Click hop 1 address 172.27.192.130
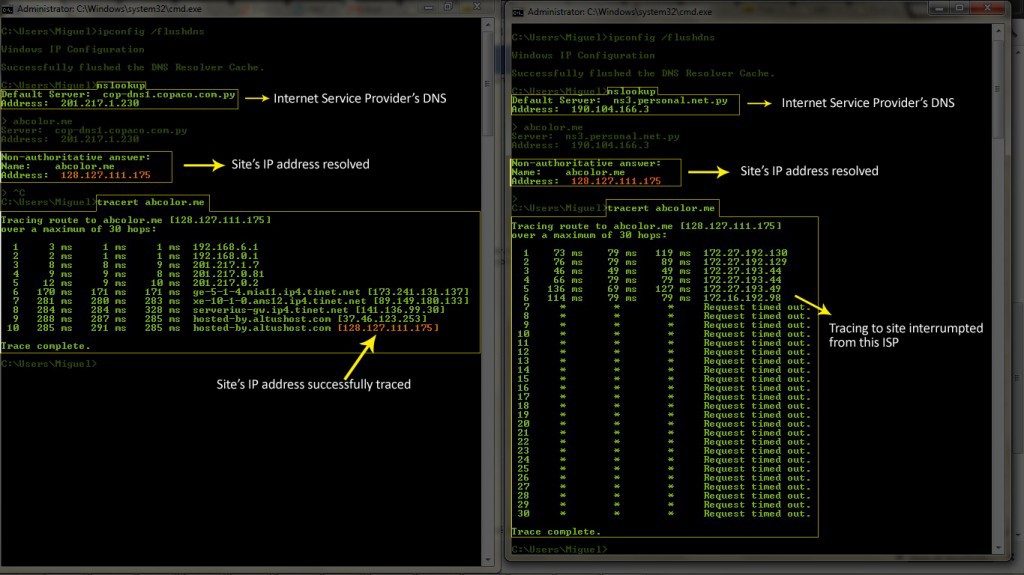The width and height of the screenshot is (1024, 575). point(745,253)
